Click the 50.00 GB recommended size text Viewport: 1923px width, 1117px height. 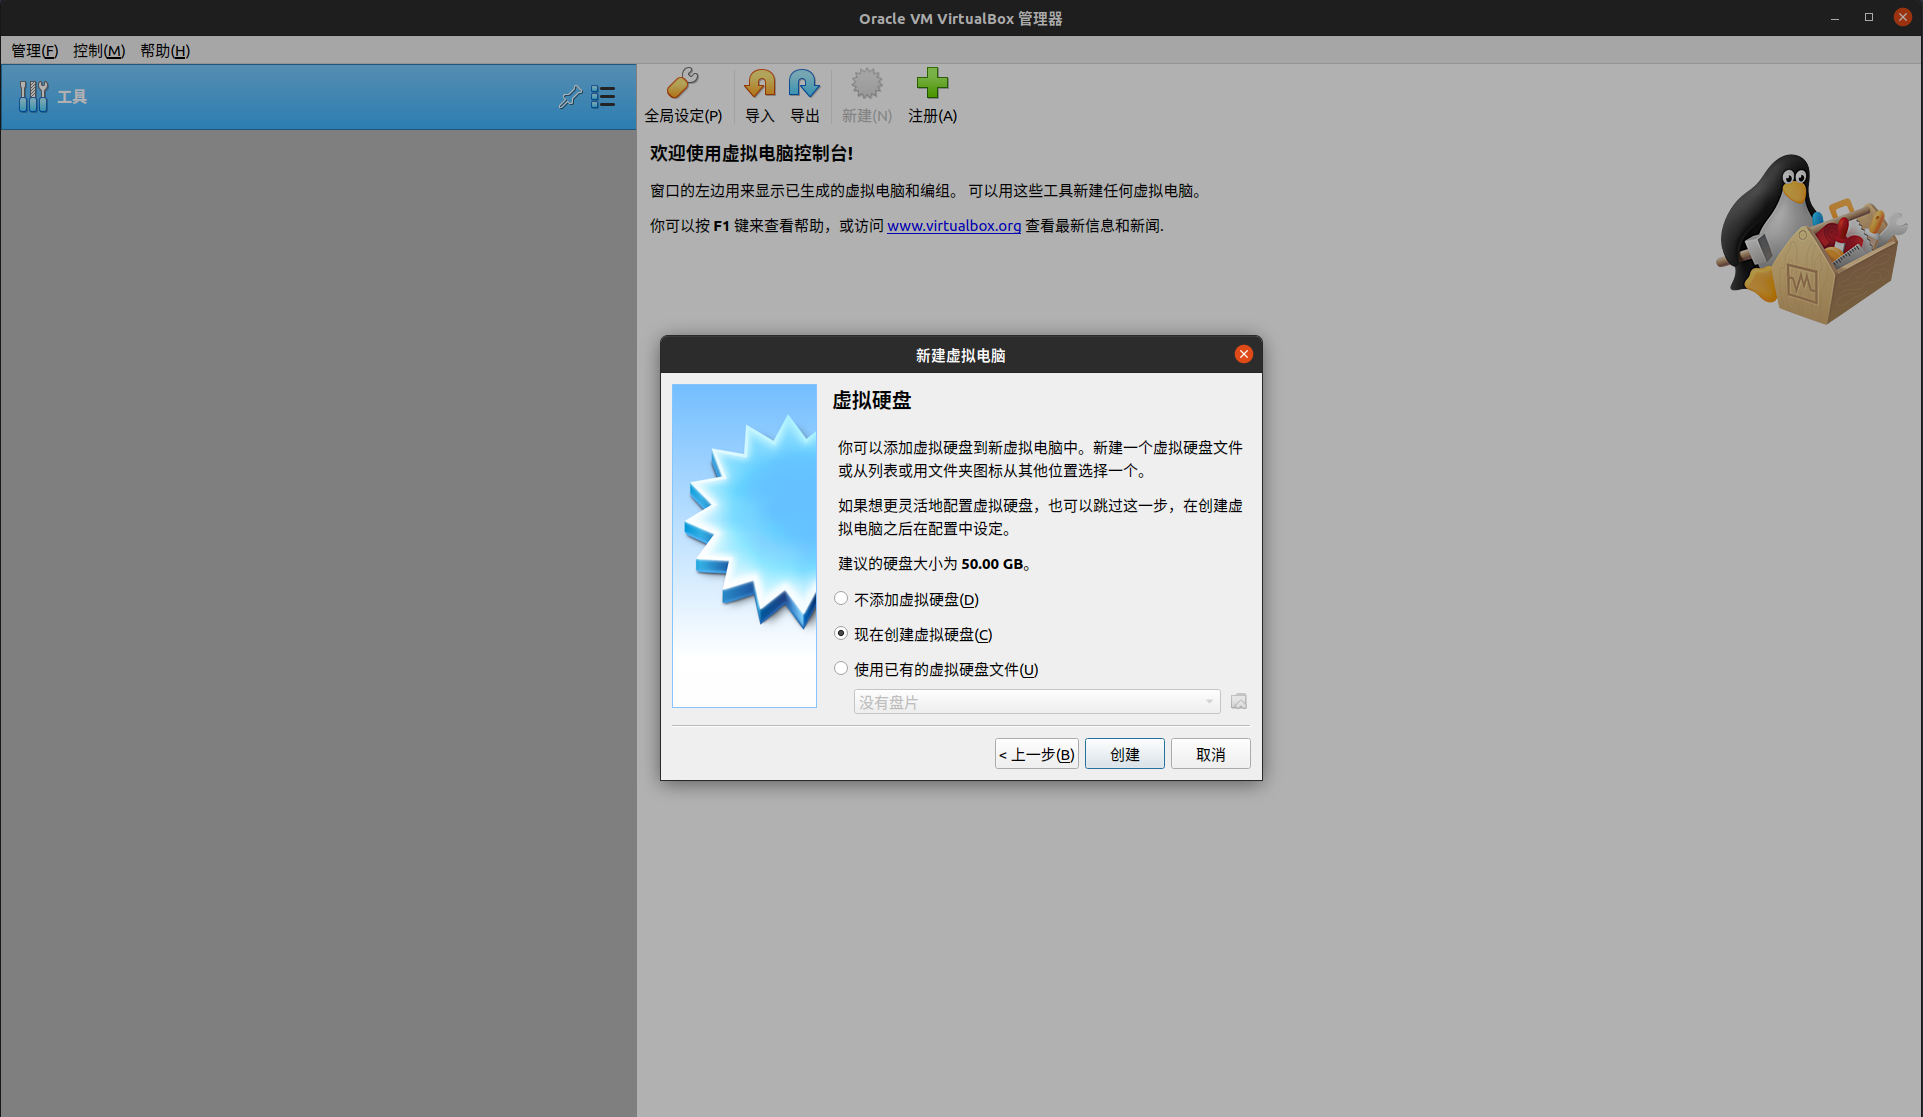[992, 564]
